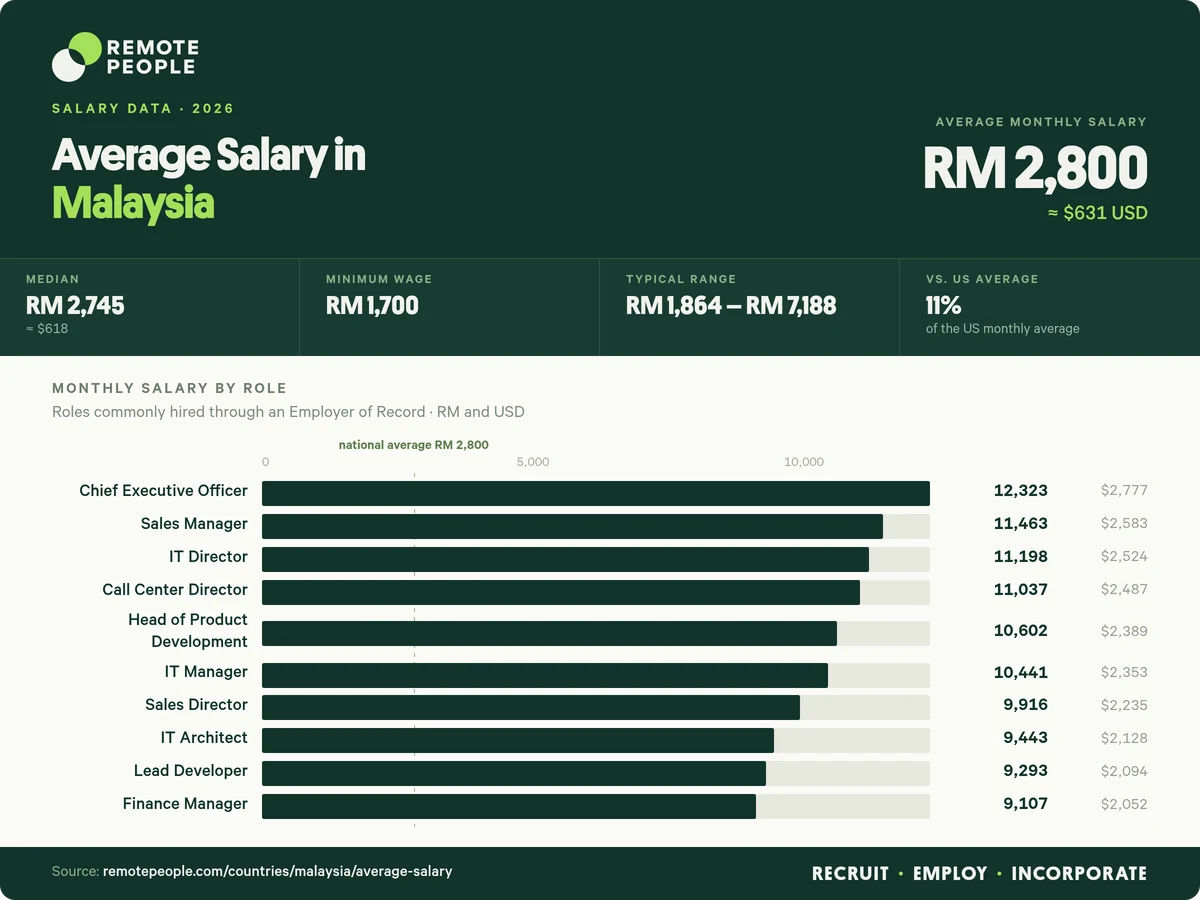
Task: Click the minimum wage value 'RM 1,700'
Action: (x=372, y=306)
